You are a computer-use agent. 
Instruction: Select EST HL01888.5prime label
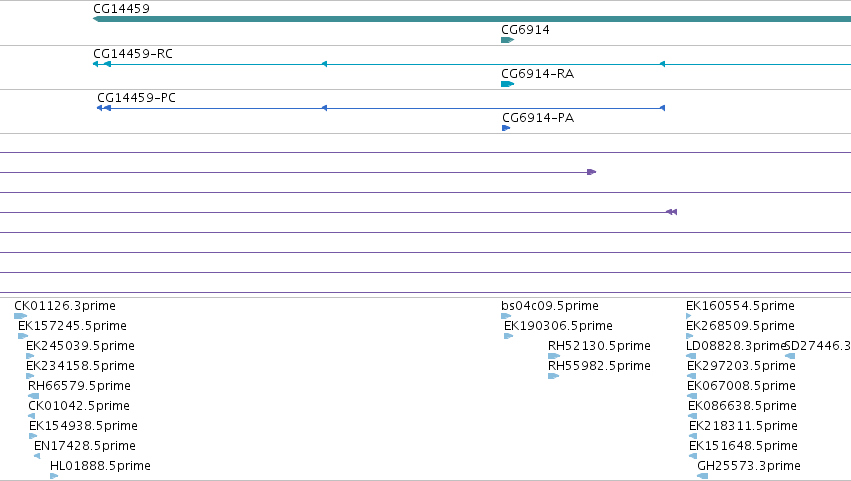[x=100, y=466]
